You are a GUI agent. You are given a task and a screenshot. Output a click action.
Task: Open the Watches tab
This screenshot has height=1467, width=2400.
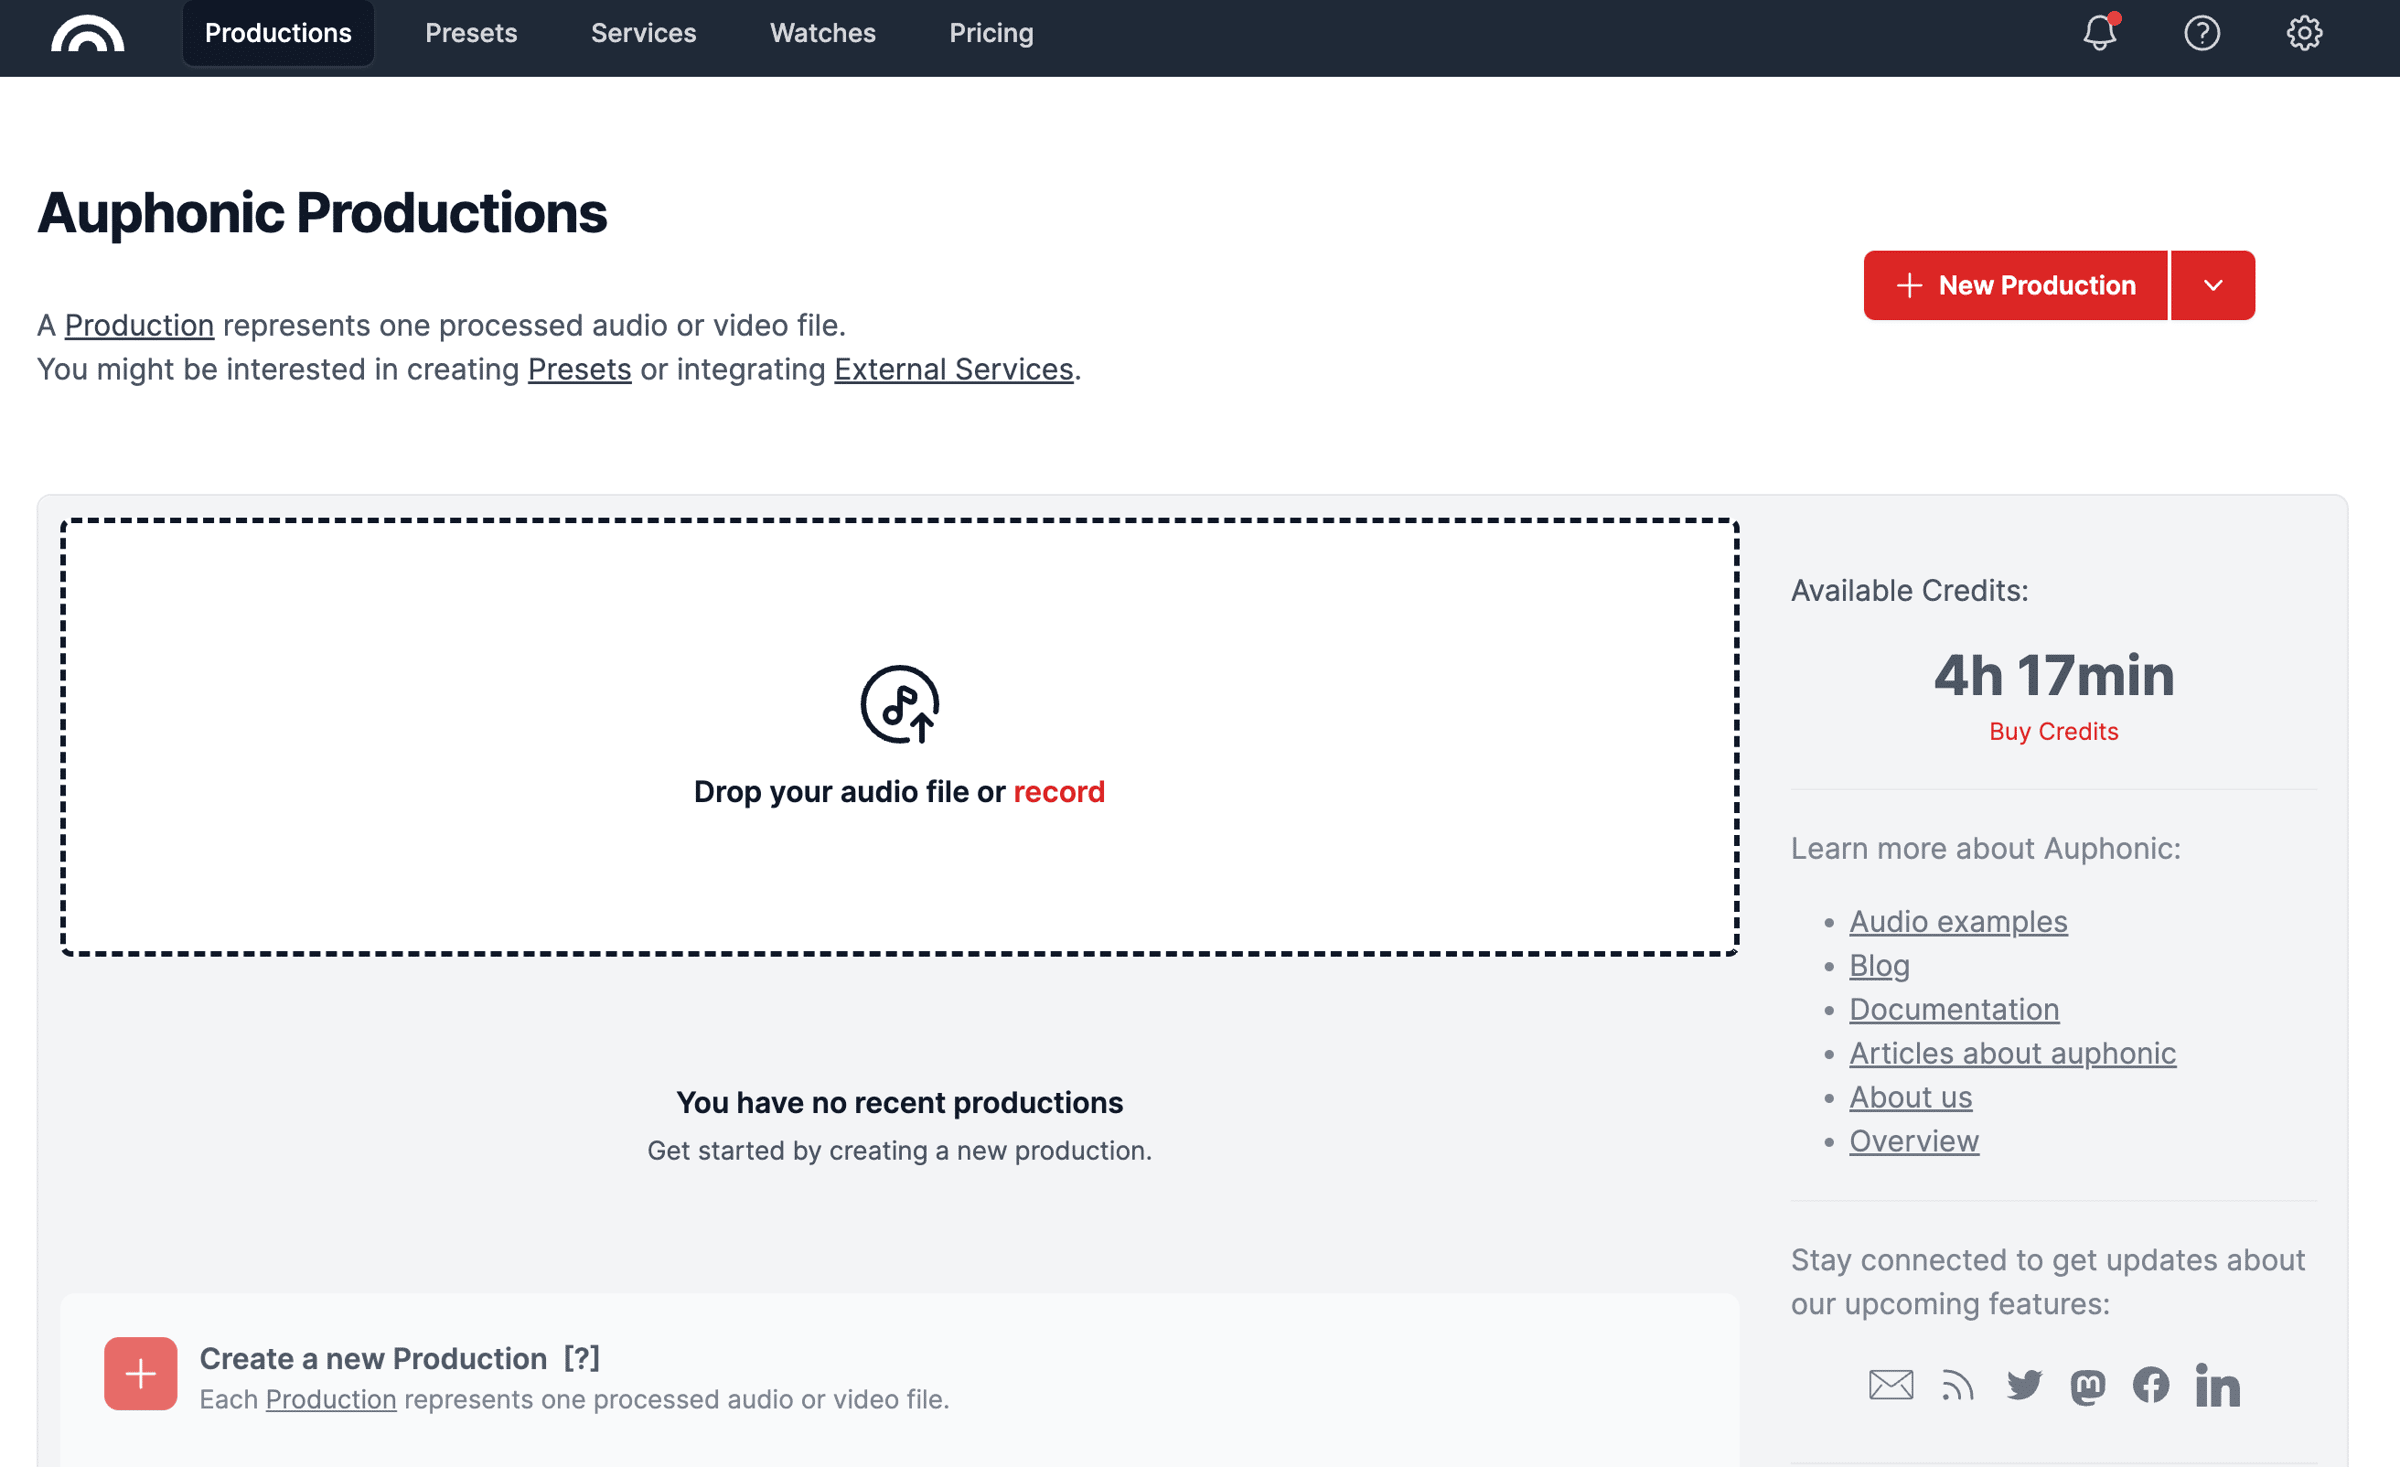click(823, 33)
